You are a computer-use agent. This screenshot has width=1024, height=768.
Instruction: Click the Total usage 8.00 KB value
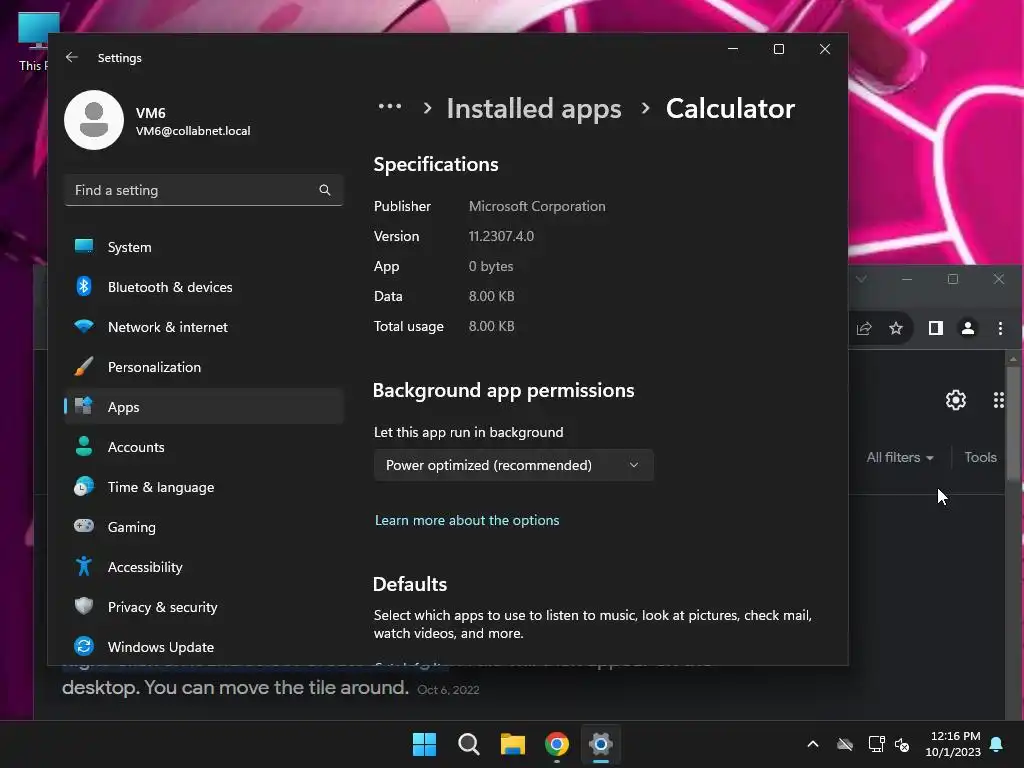click(x=491, y=326)
